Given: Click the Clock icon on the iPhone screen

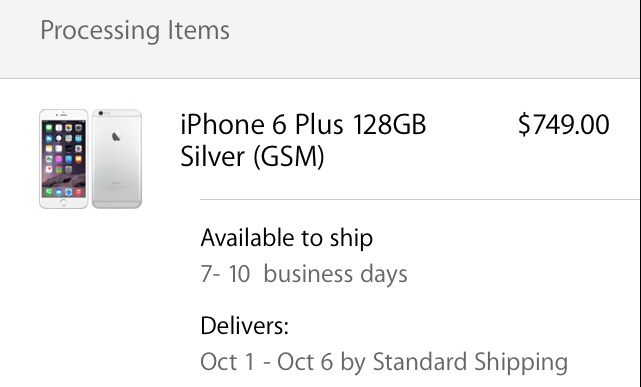Looking at the screenshot, I should point(59,138).
